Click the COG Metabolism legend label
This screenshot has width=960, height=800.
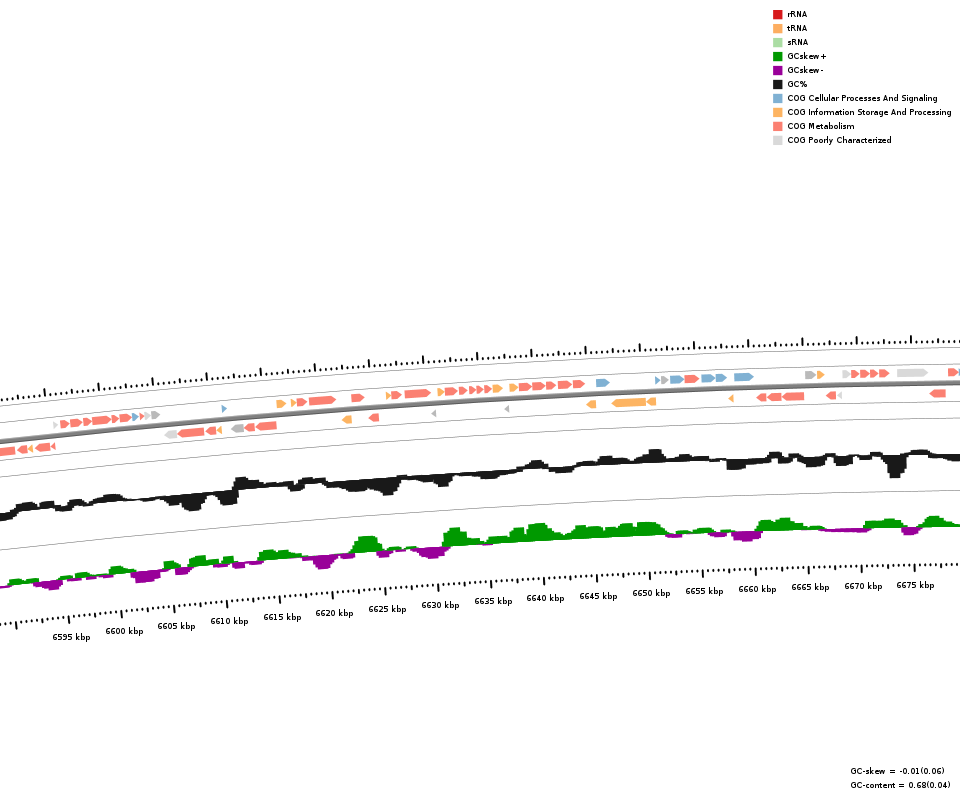point(820,126)
